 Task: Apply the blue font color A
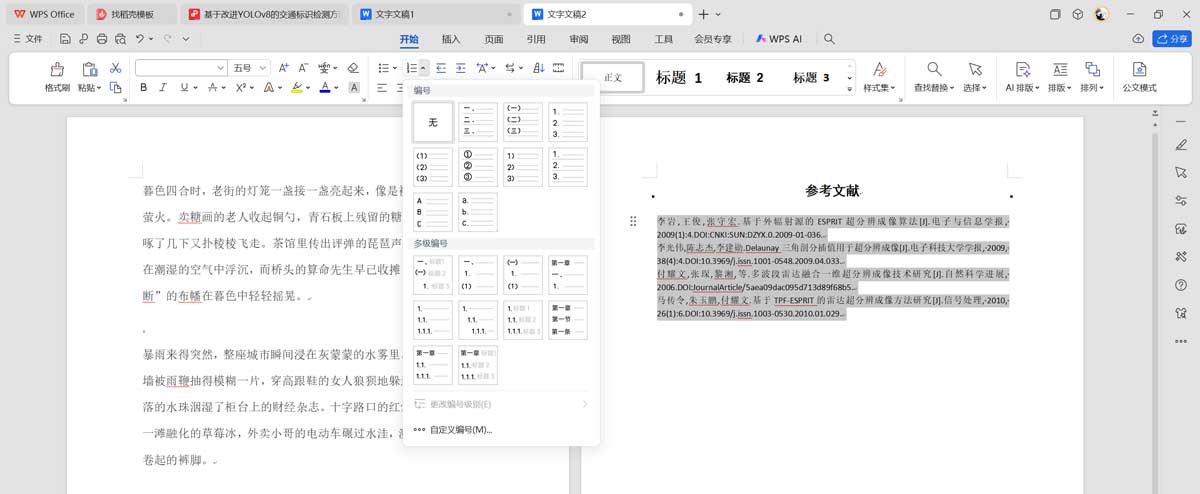point(324,88)
